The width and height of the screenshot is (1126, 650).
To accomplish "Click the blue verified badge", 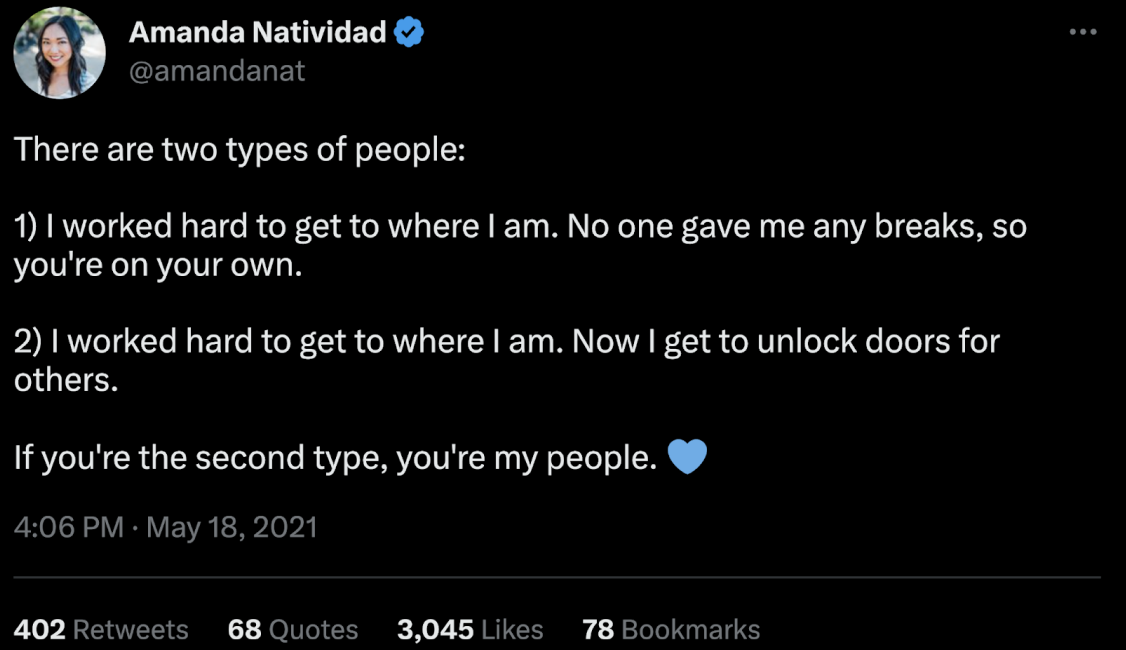I will (409, 33).
